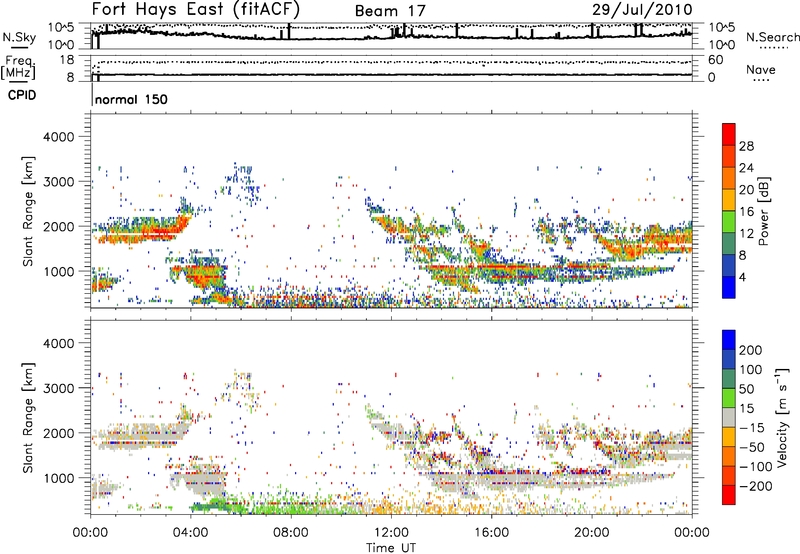Select the 'Freq. [MHz]' axis label
This screenshot has width=800, height=554.
click(18, 67)
